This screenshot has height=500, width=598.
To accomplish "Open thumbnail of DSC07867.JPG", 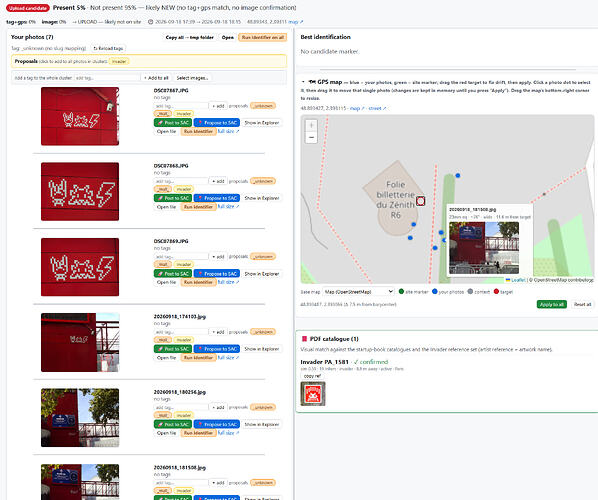I will pos(80,116).
